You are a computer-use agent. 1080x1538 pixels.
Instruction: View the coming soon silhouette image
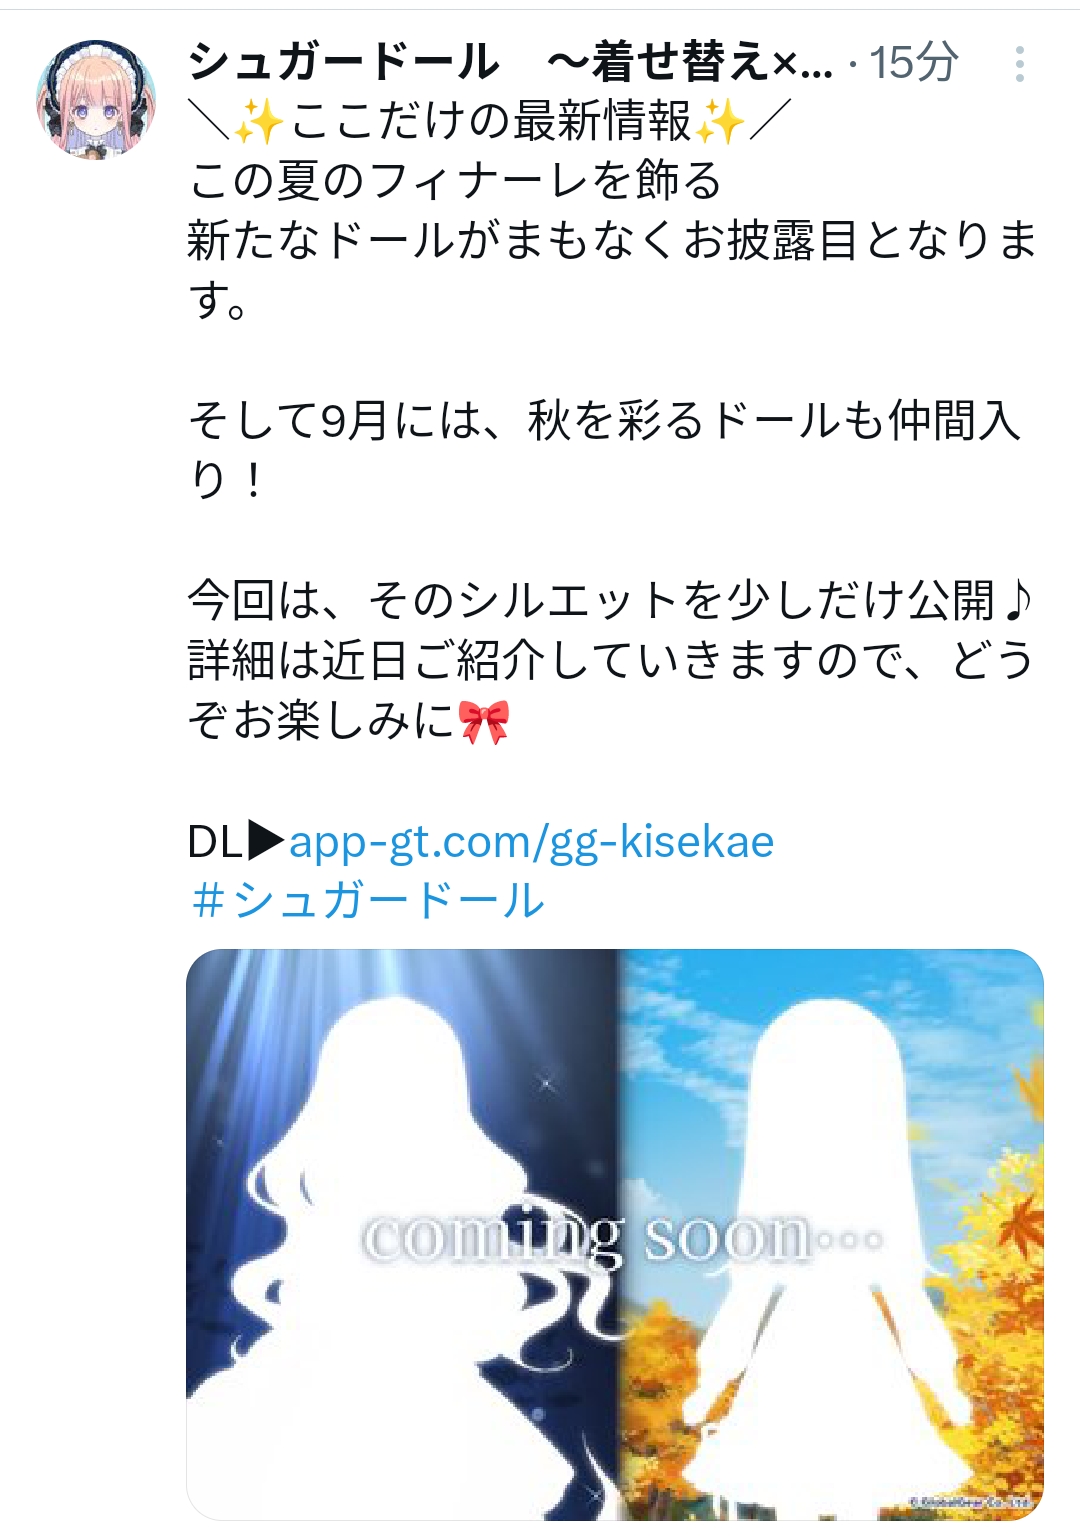[x=615, y=1234]
